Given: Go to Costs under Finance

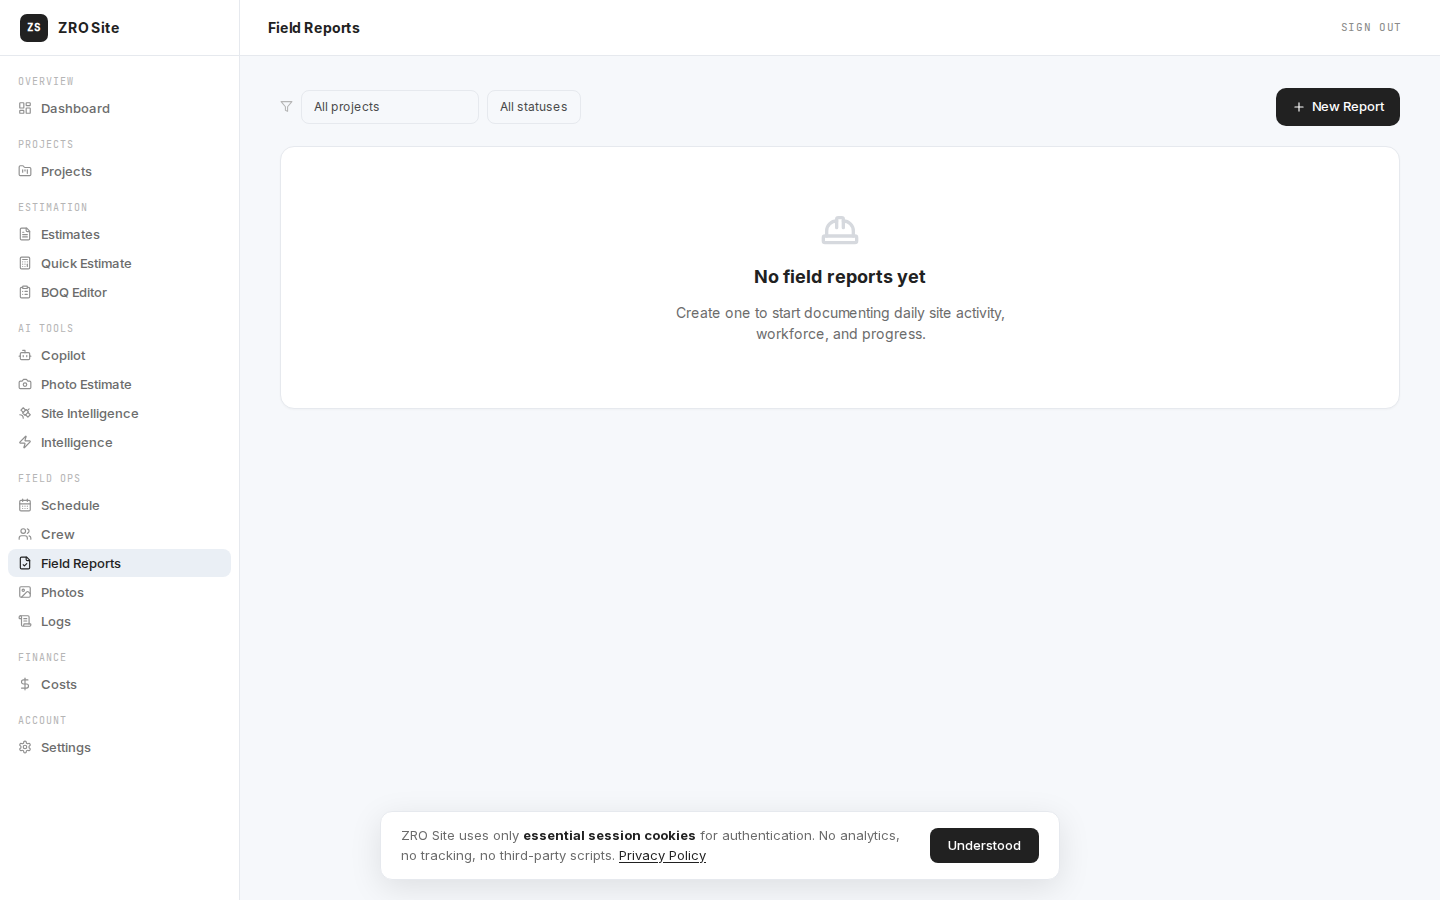Looking at the screenshot, I should tap(119, 684).
